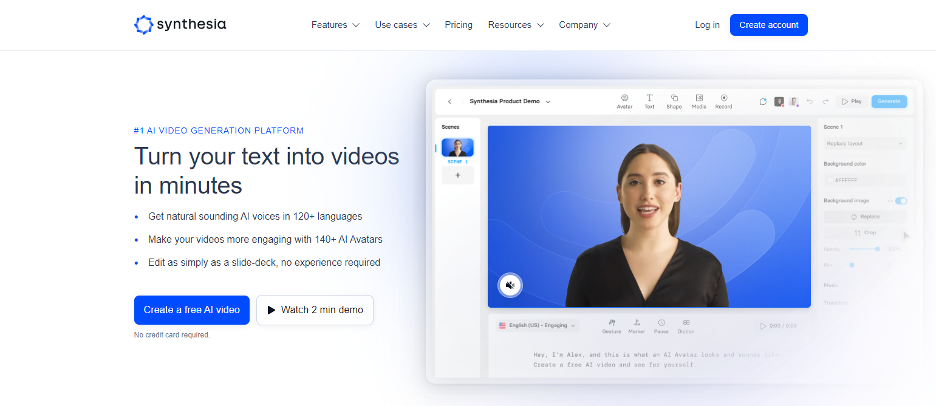936x406 pixels.
Task: Open the Pricing page
Action: [x=458, y=25]
